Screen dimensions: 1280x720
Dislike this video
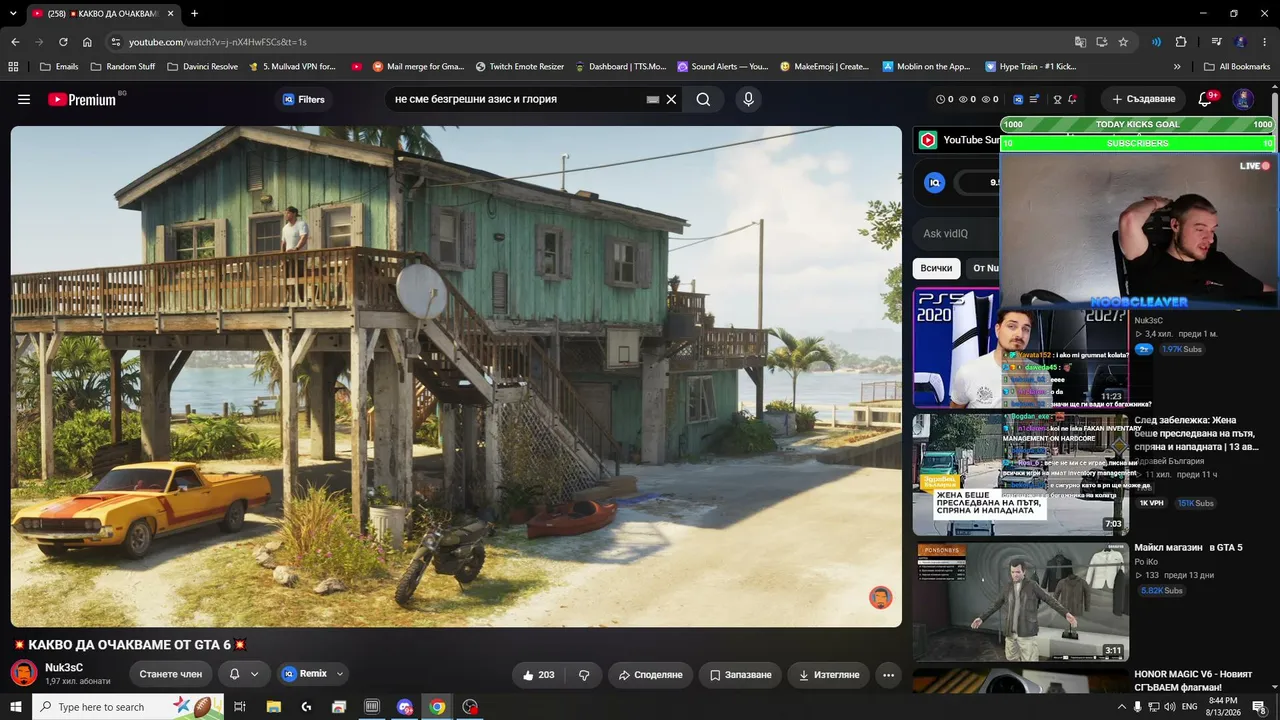click(584, 675)
